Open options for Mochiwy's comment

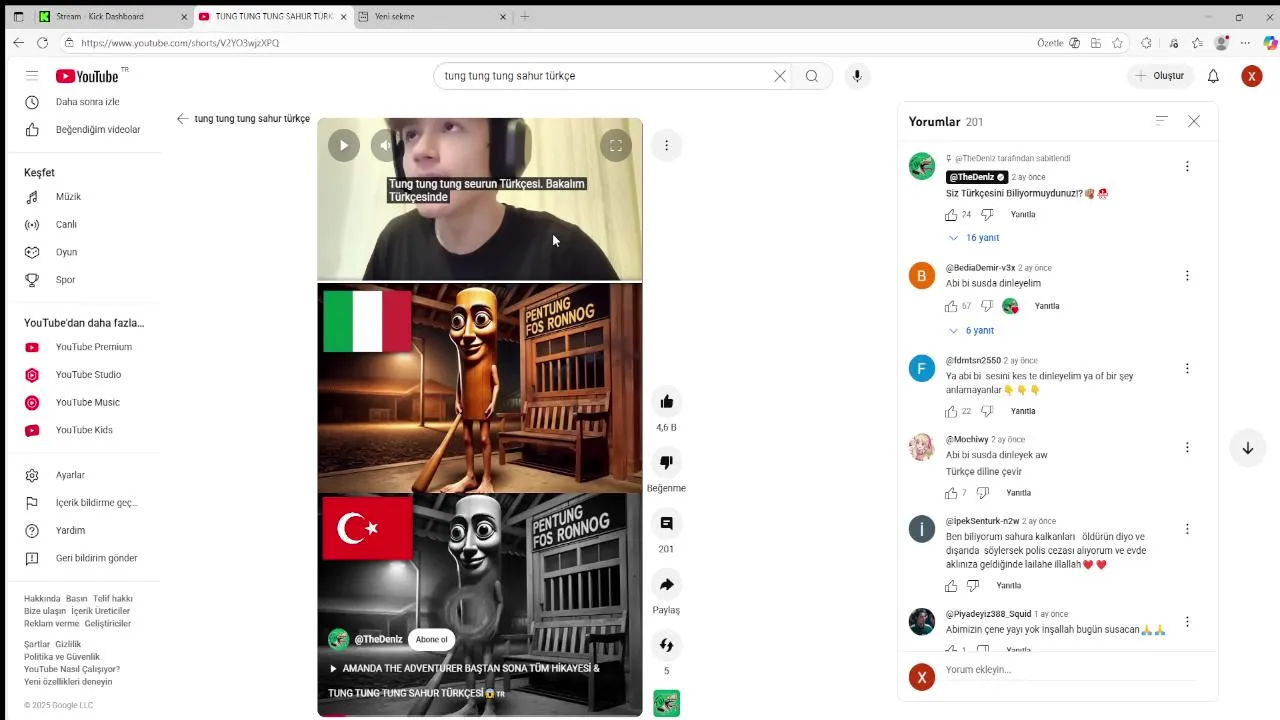click(x=1187, y=448)
